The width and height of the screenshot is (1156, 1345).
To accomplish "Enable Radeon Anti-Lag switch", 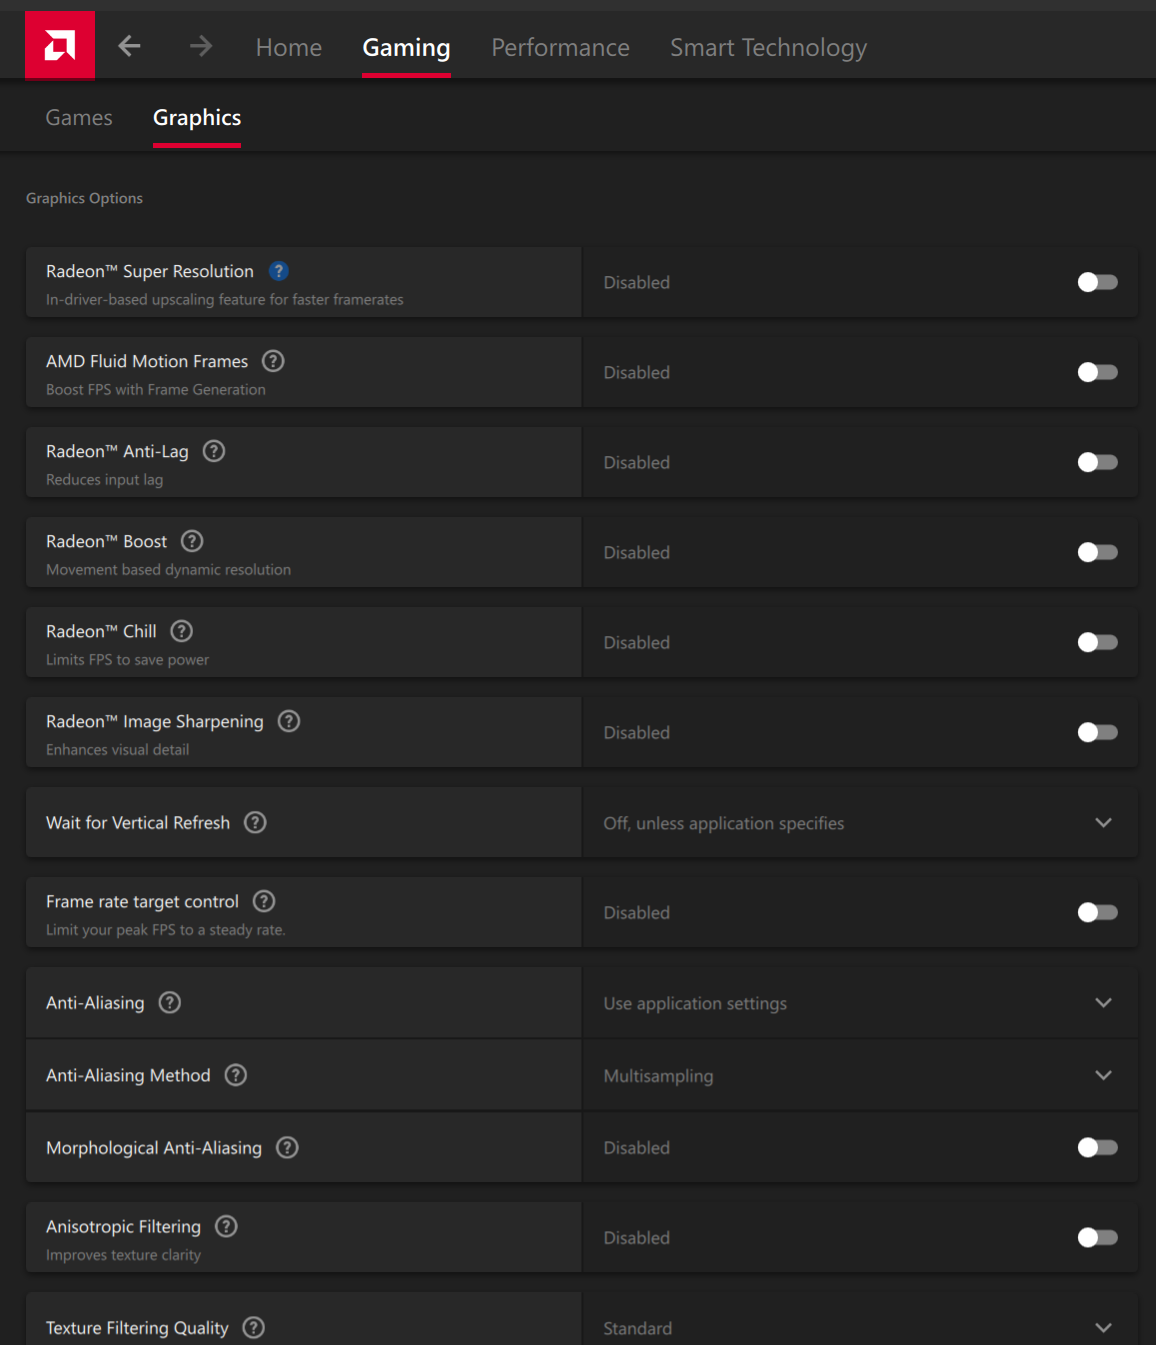I will 1097,462.
